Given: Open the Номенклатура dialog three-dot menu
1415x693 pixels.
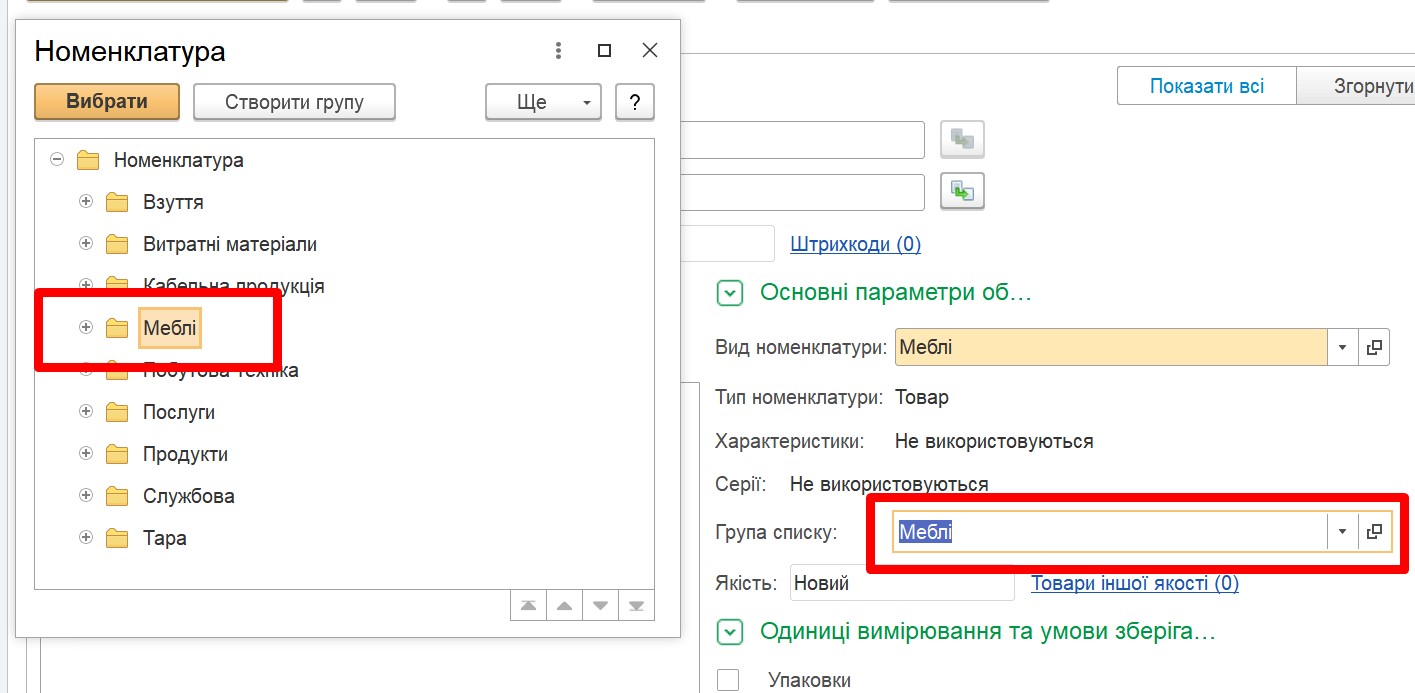Looking at the screenshot, I should [558, 51].
